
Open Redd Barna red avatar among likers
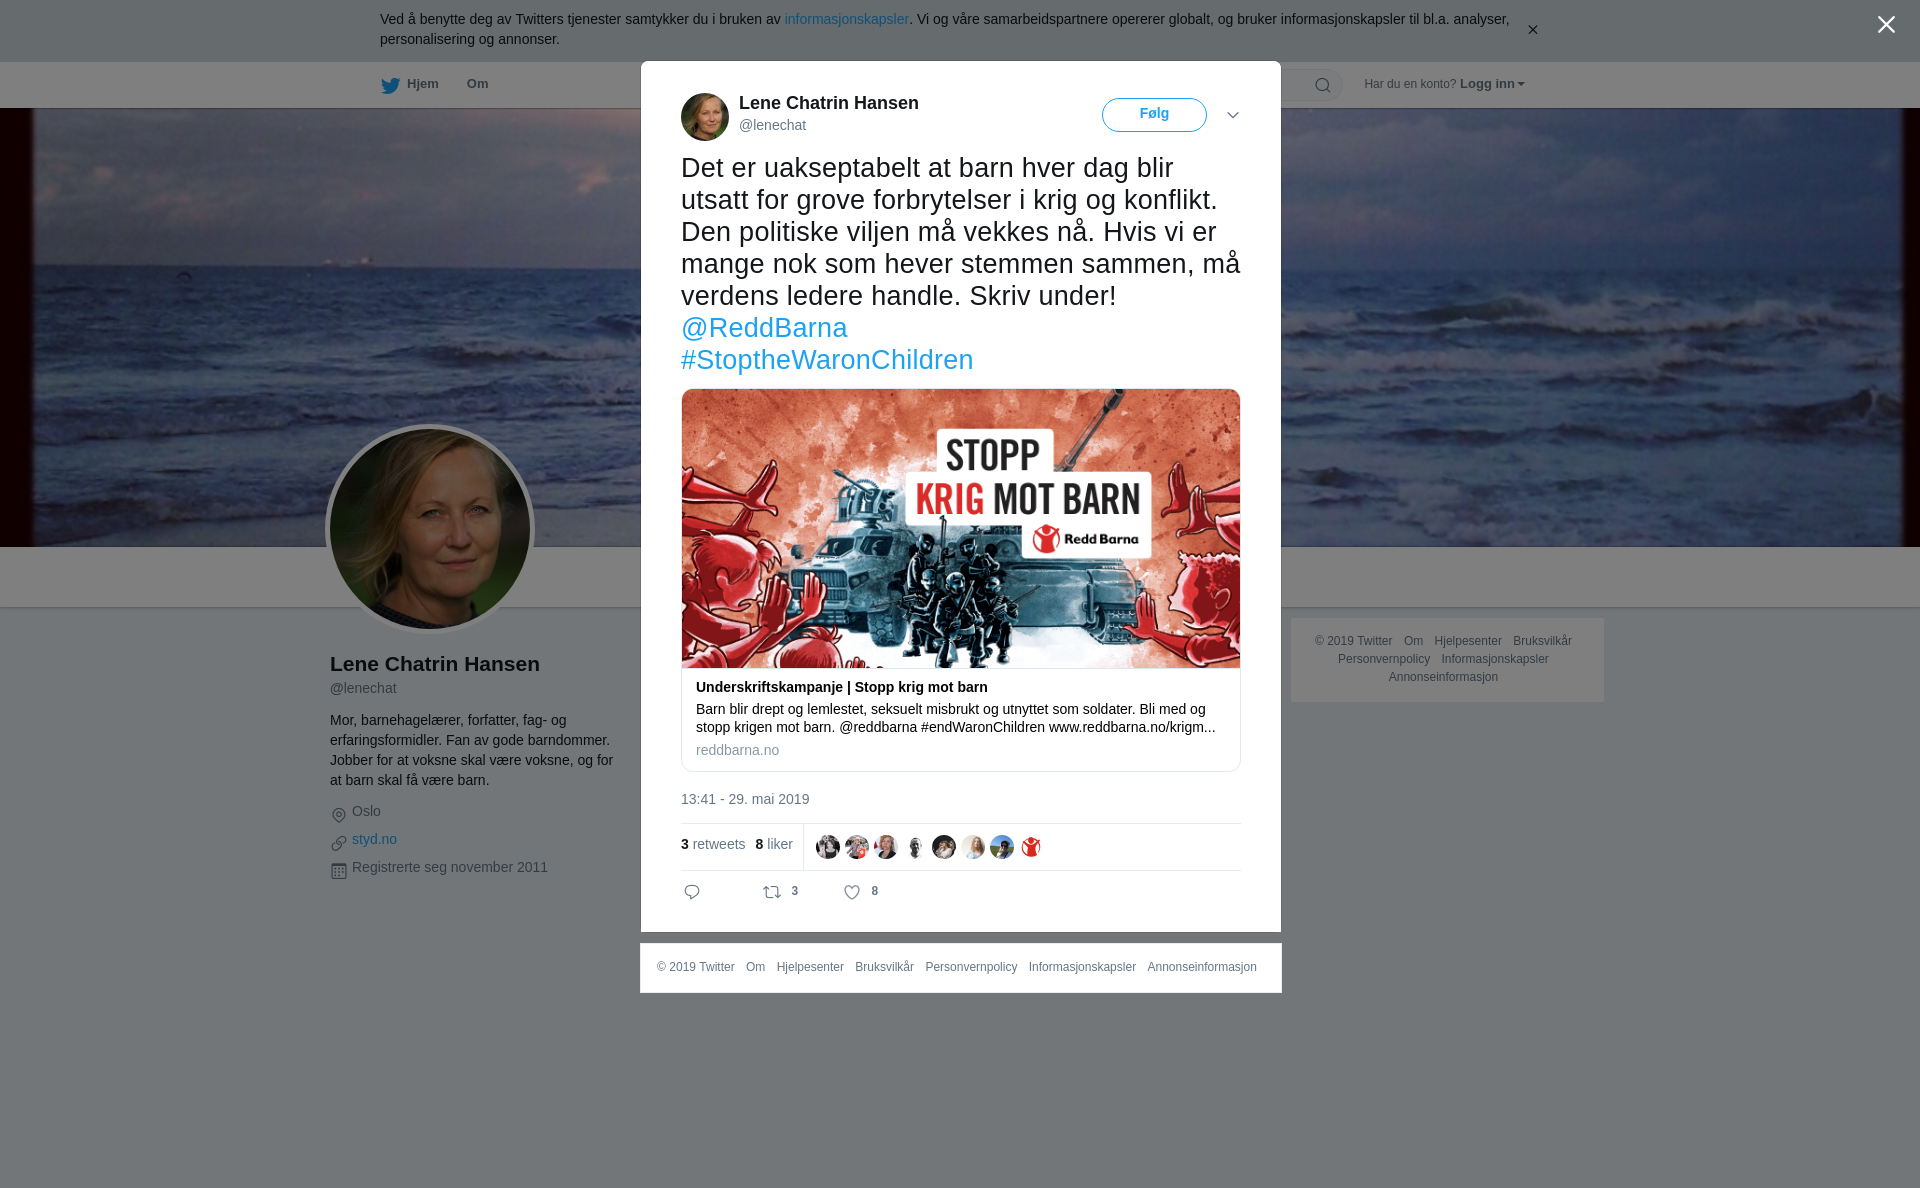(x=1031, y=847)
